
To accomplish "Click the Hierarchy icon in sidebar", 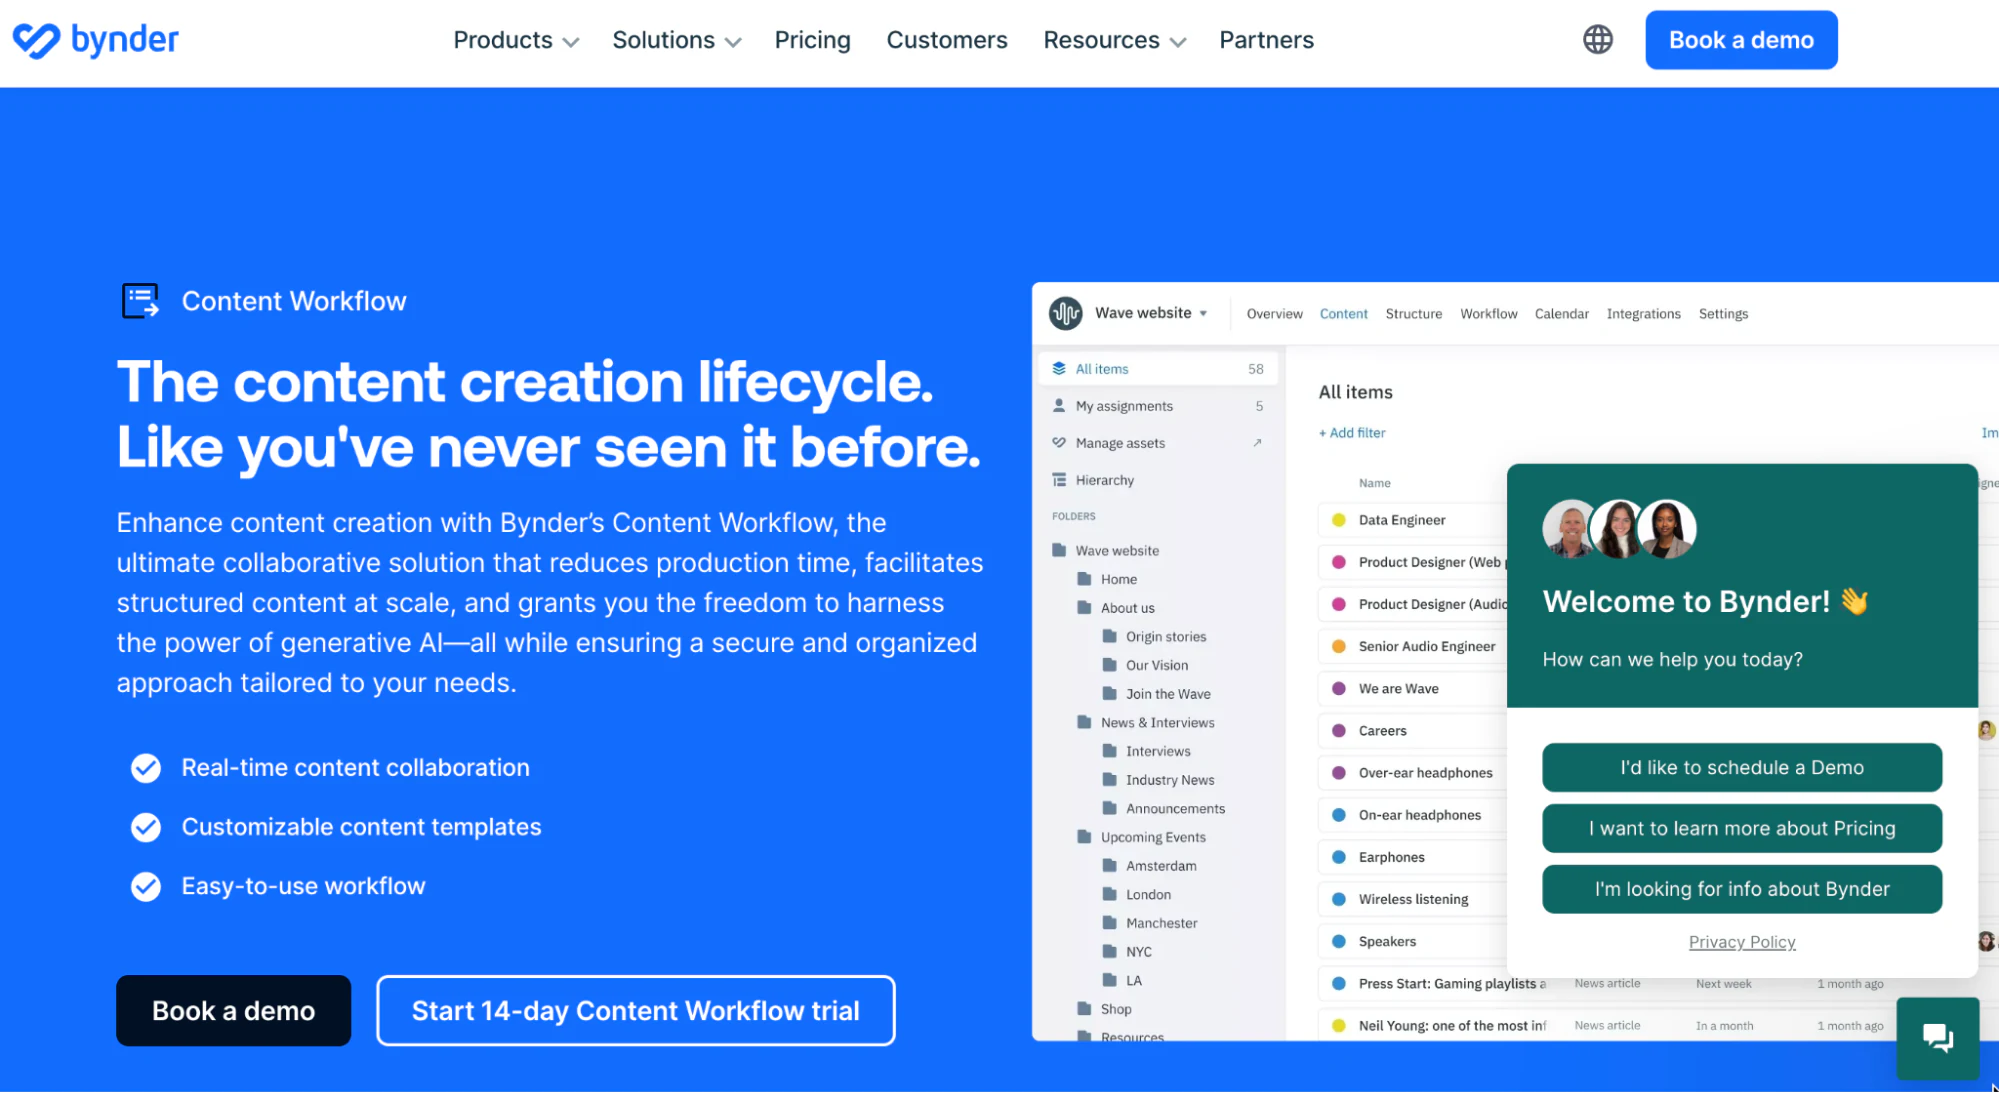I will (1059, 480).
